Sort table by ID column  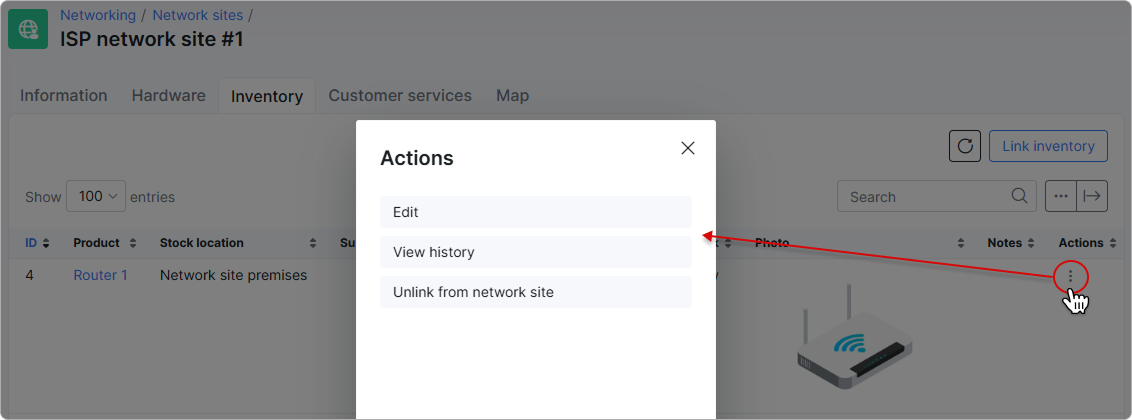coord(38,243)
